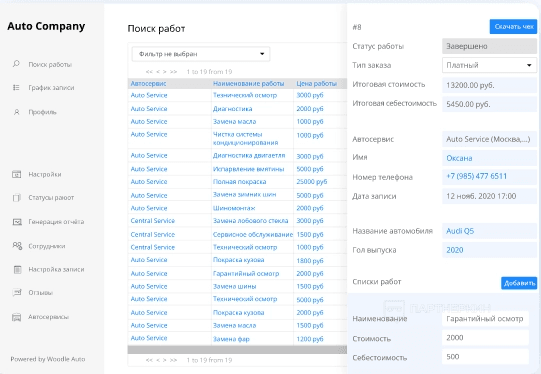
Task: Sort by Автосервис column header
Action: tap(148, 83)
